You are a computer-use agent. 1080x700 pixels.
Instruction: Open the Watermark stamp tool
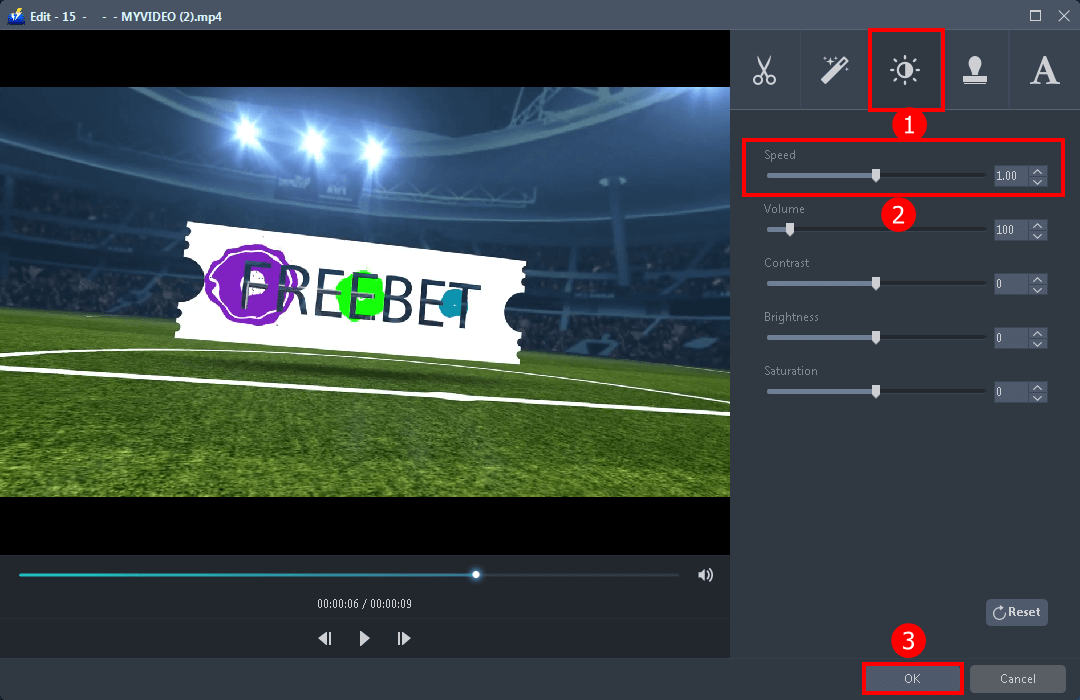pyautogui.click(x=975, y=69)
